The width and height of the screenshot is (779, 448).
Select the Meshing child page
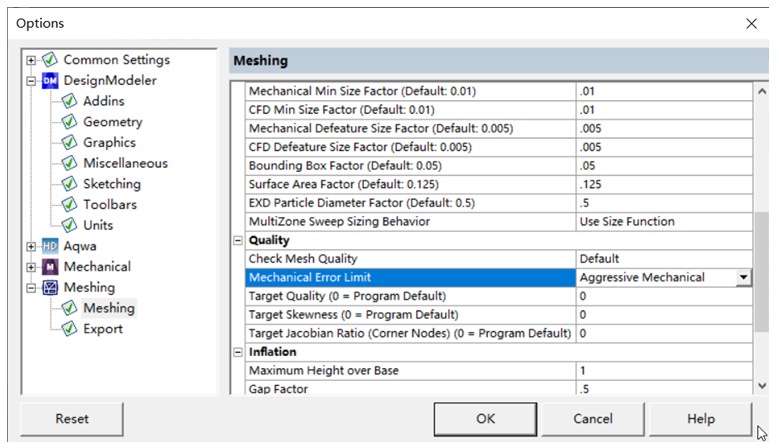109,308
